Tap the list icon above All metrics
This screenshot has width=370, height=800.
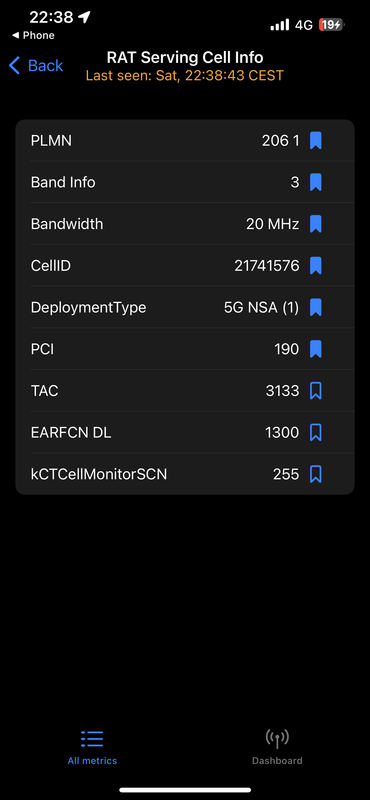click(92, 739)
